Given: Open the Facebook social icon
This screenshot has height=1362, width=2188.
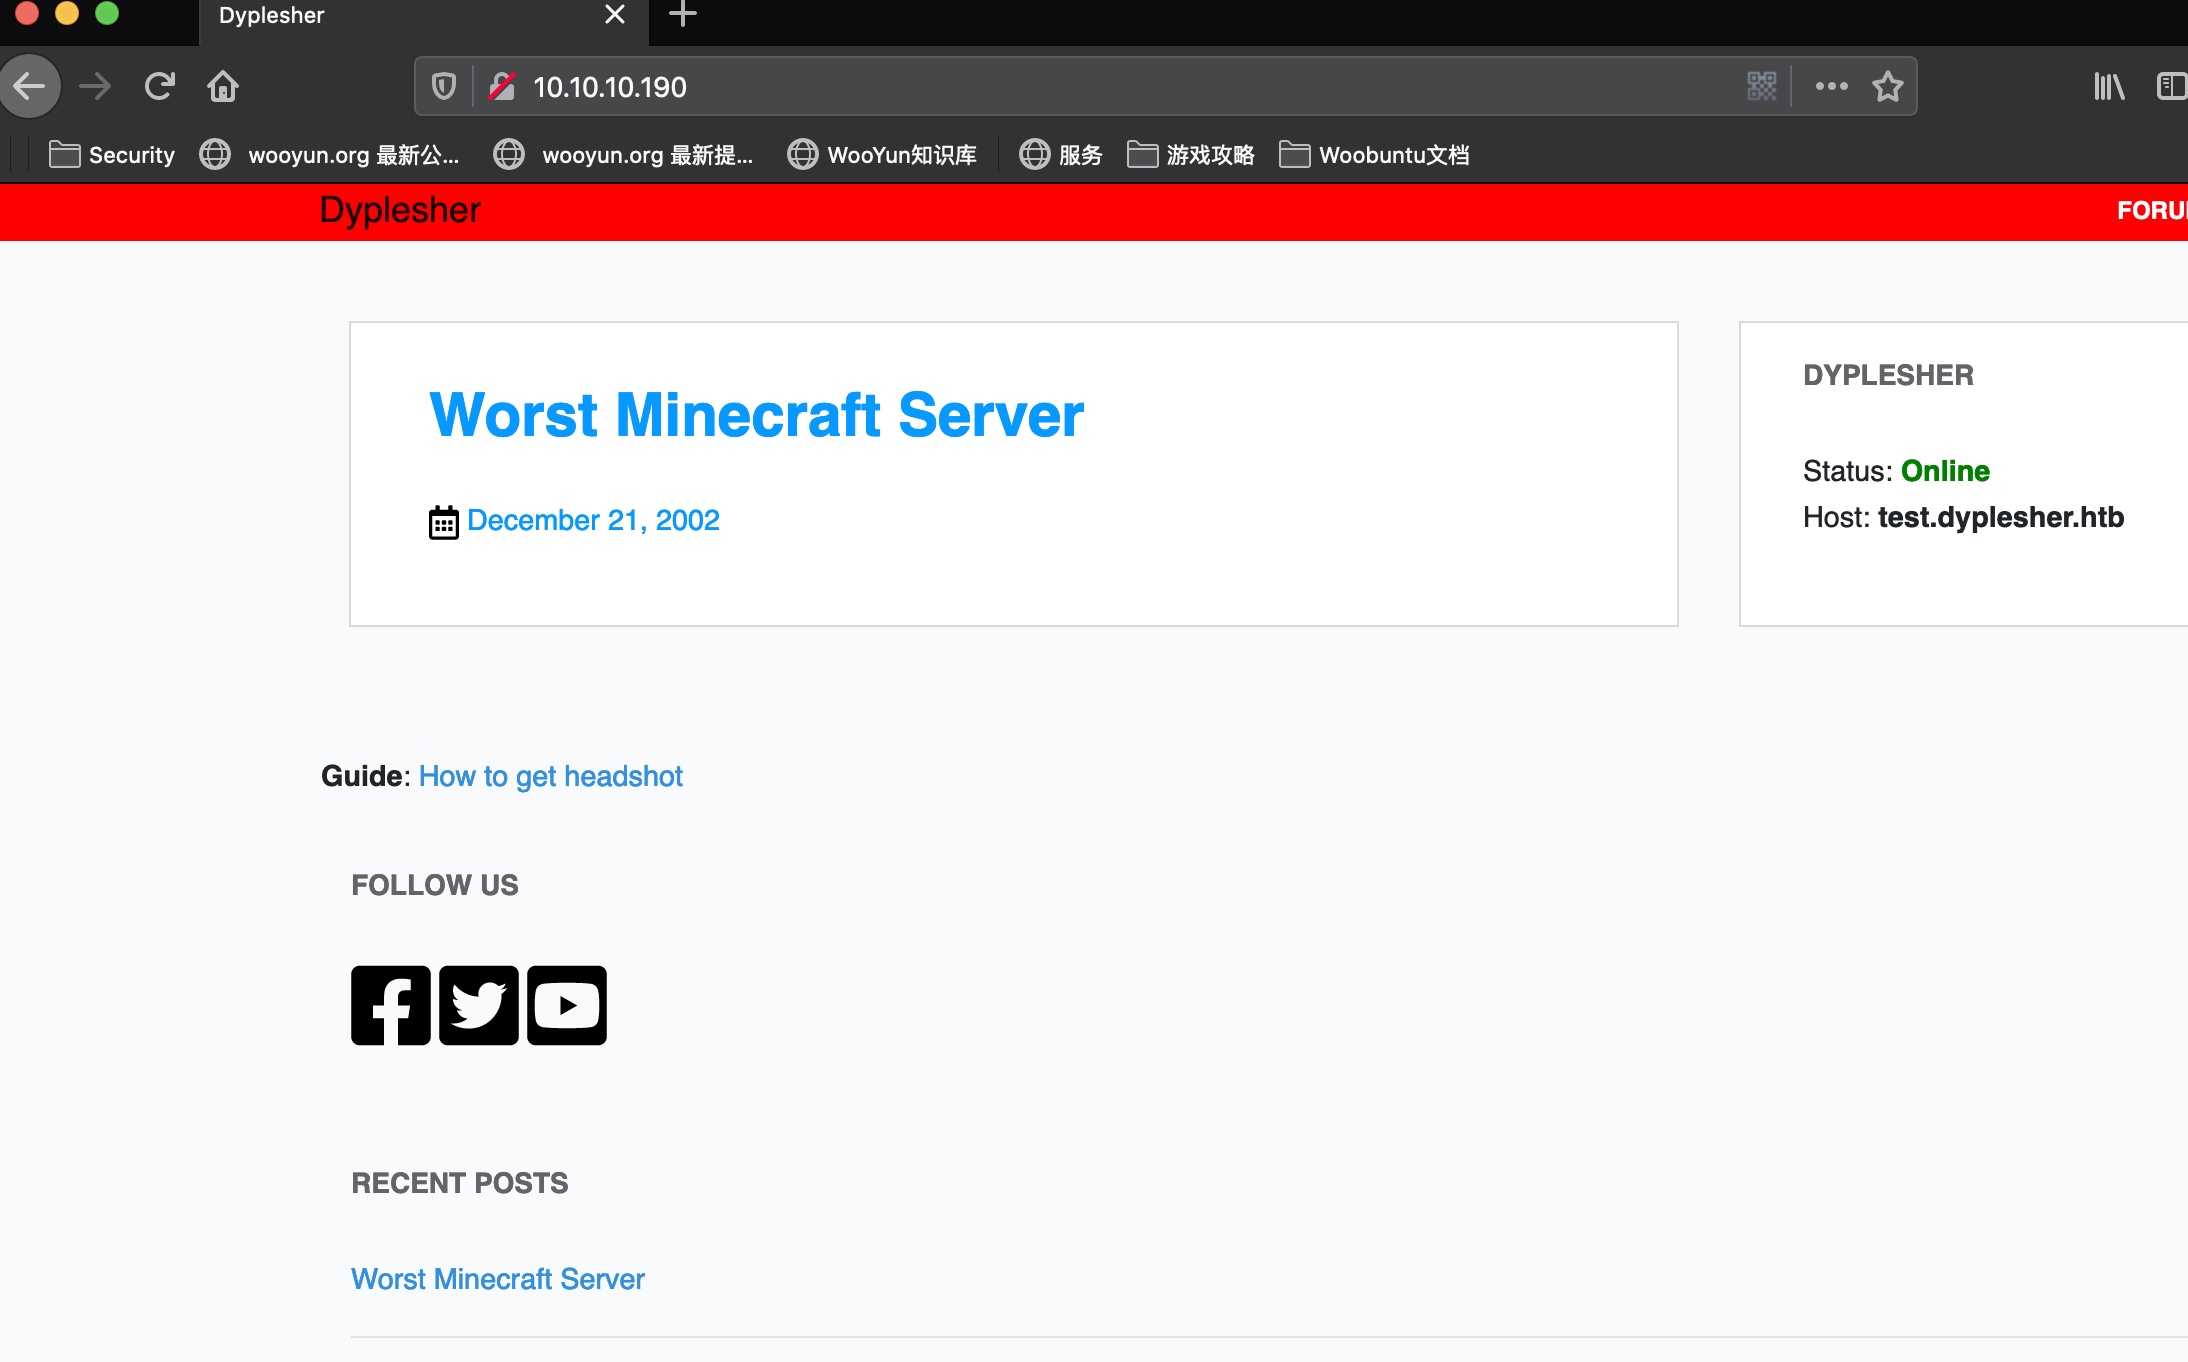Looking at the screenshot, I should click(x=391, y=1005).
